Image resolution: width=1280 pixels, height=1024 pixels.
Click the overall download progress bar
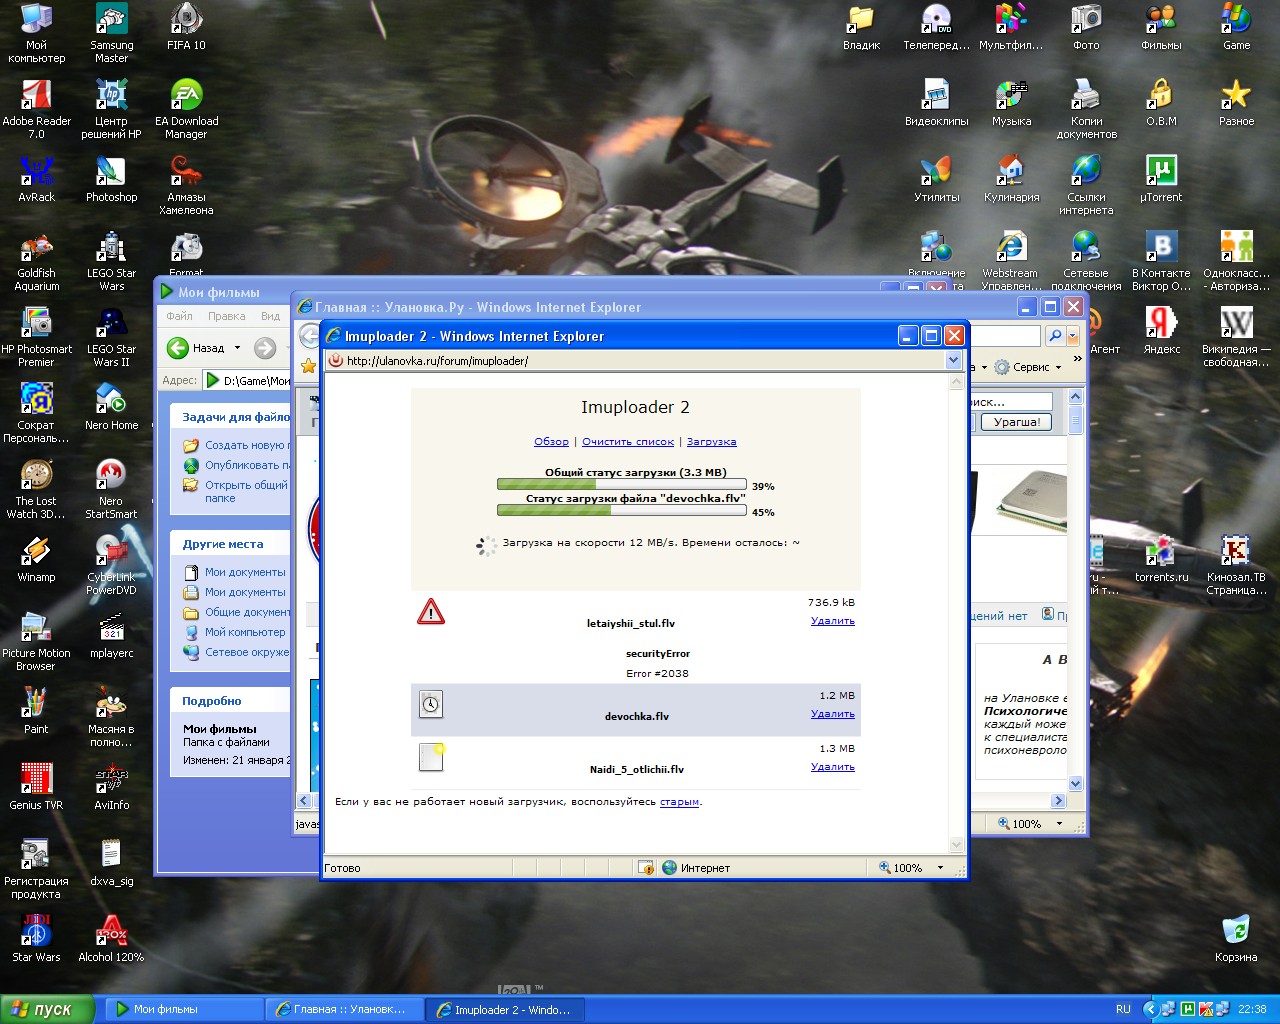click(620, 484)
